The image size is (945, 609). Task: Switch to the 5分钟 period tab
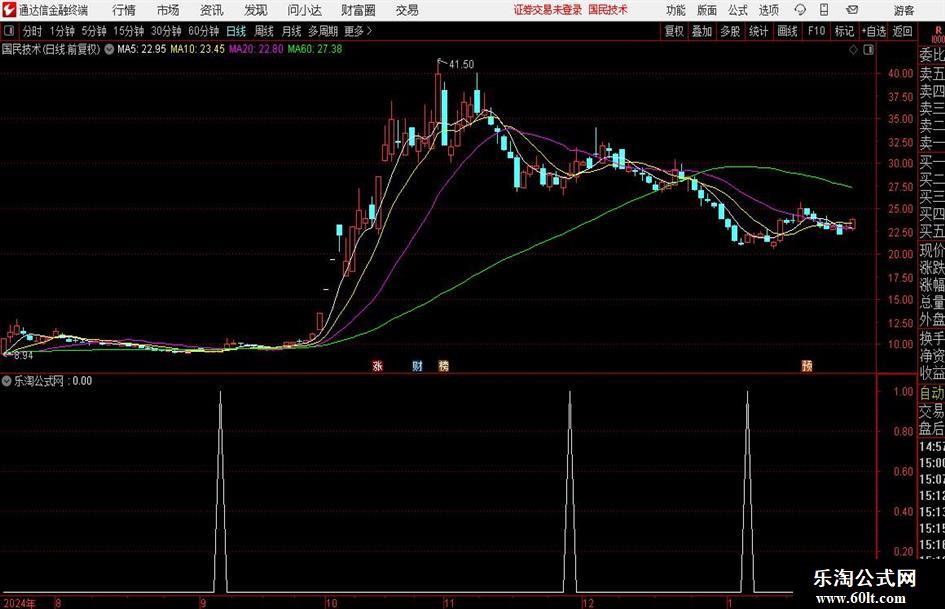pyautogui.click(x=94, y=31)
